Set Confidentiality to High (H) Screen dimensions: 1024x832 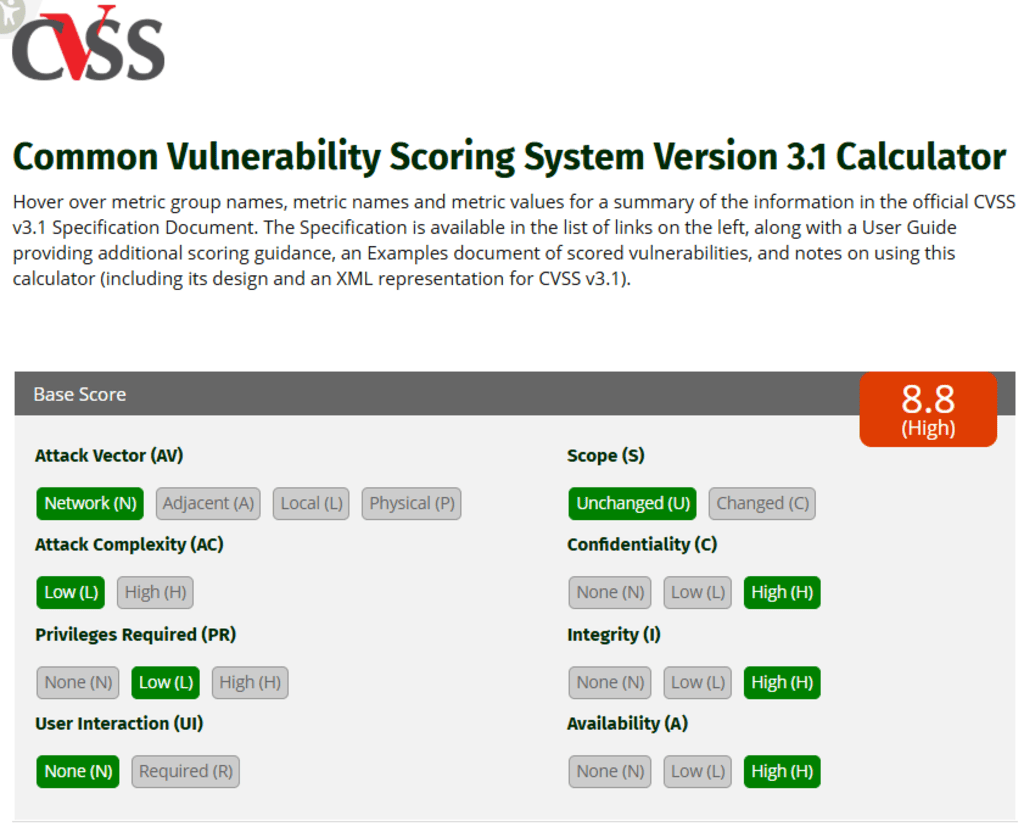click(782, 592)
